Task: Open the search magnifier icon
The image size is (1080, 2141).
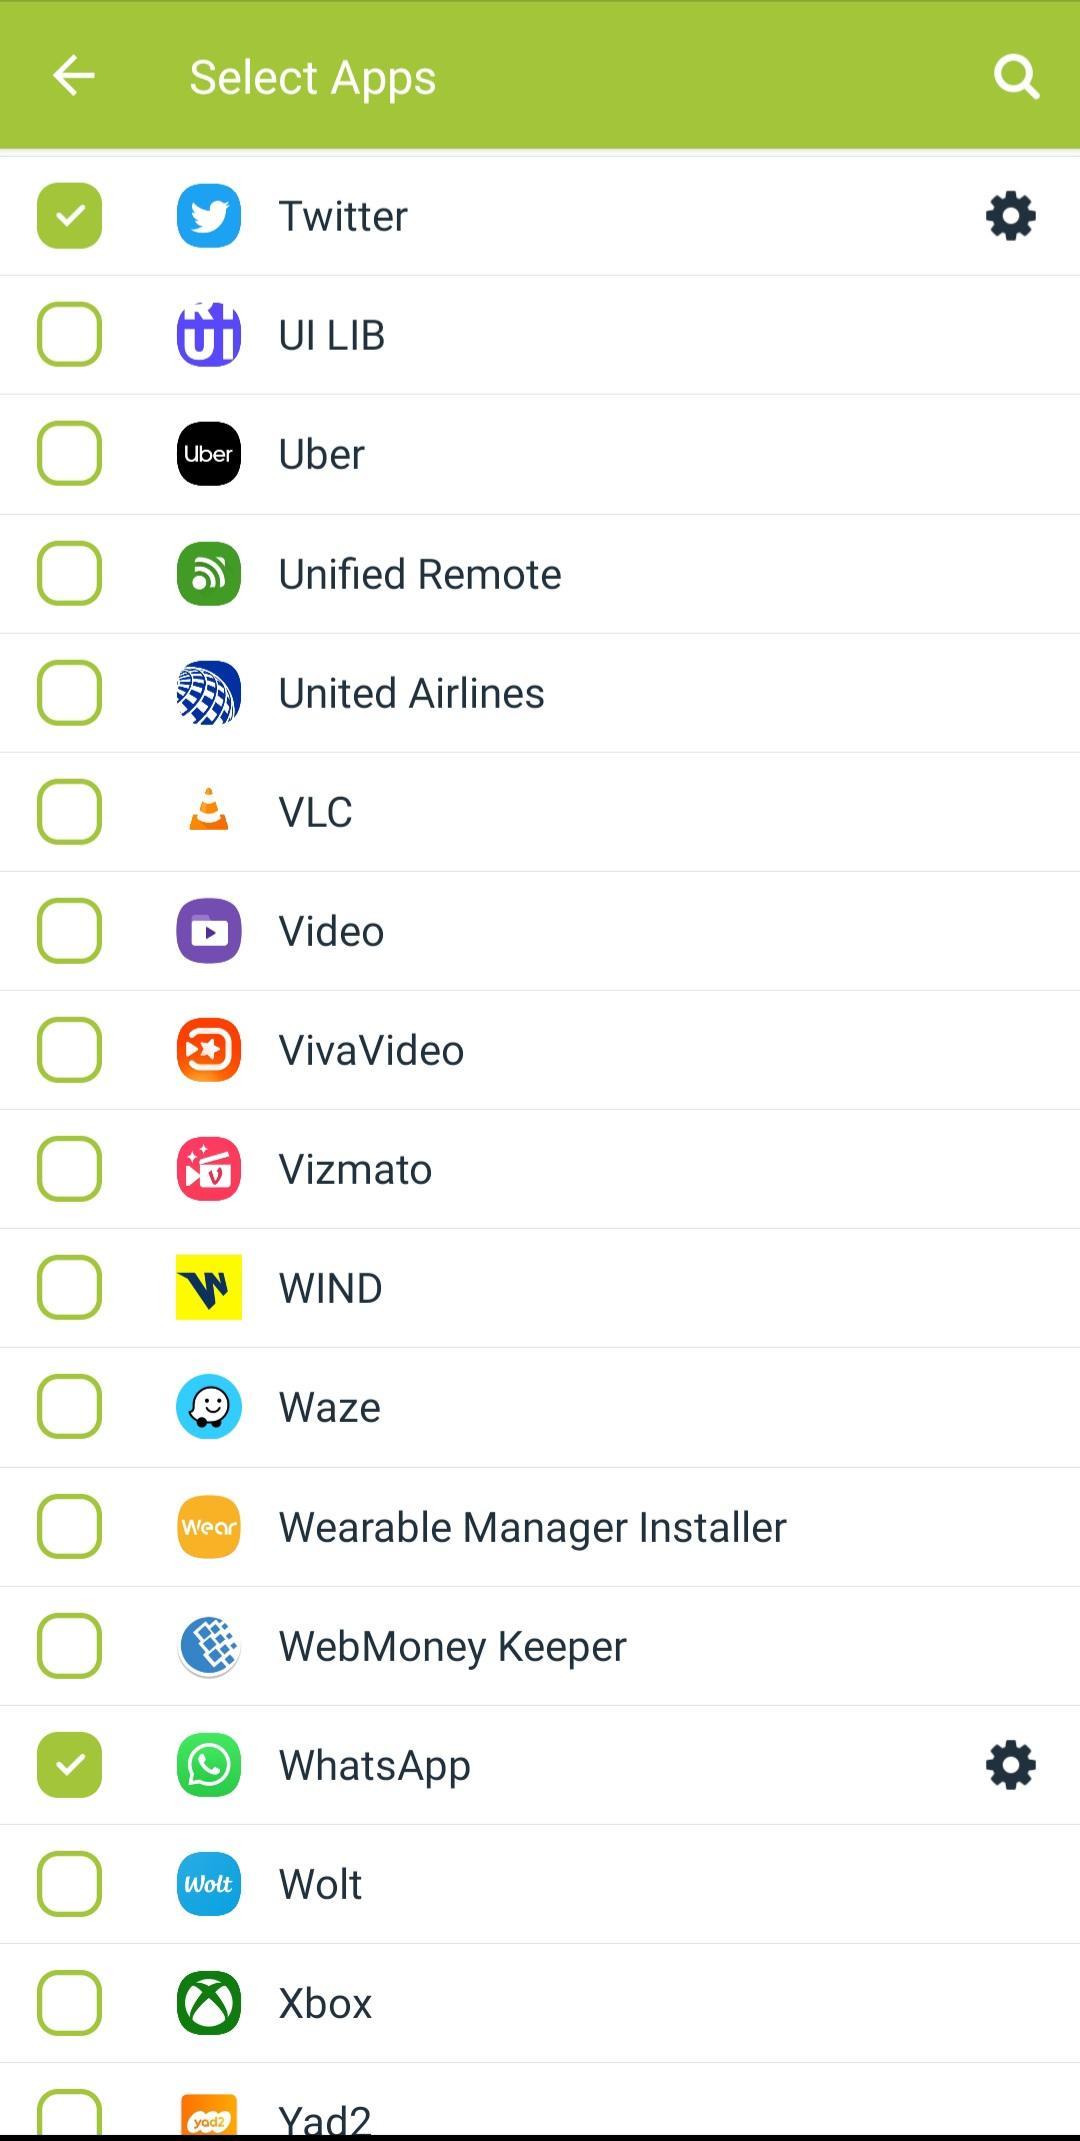Action: (1016, 76)
